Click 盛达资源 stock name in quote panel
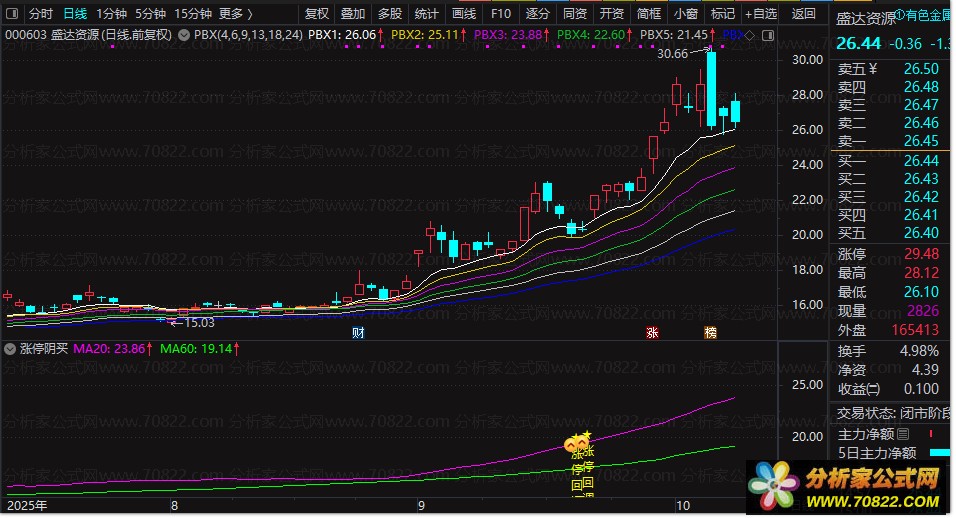 pos(865,19)
